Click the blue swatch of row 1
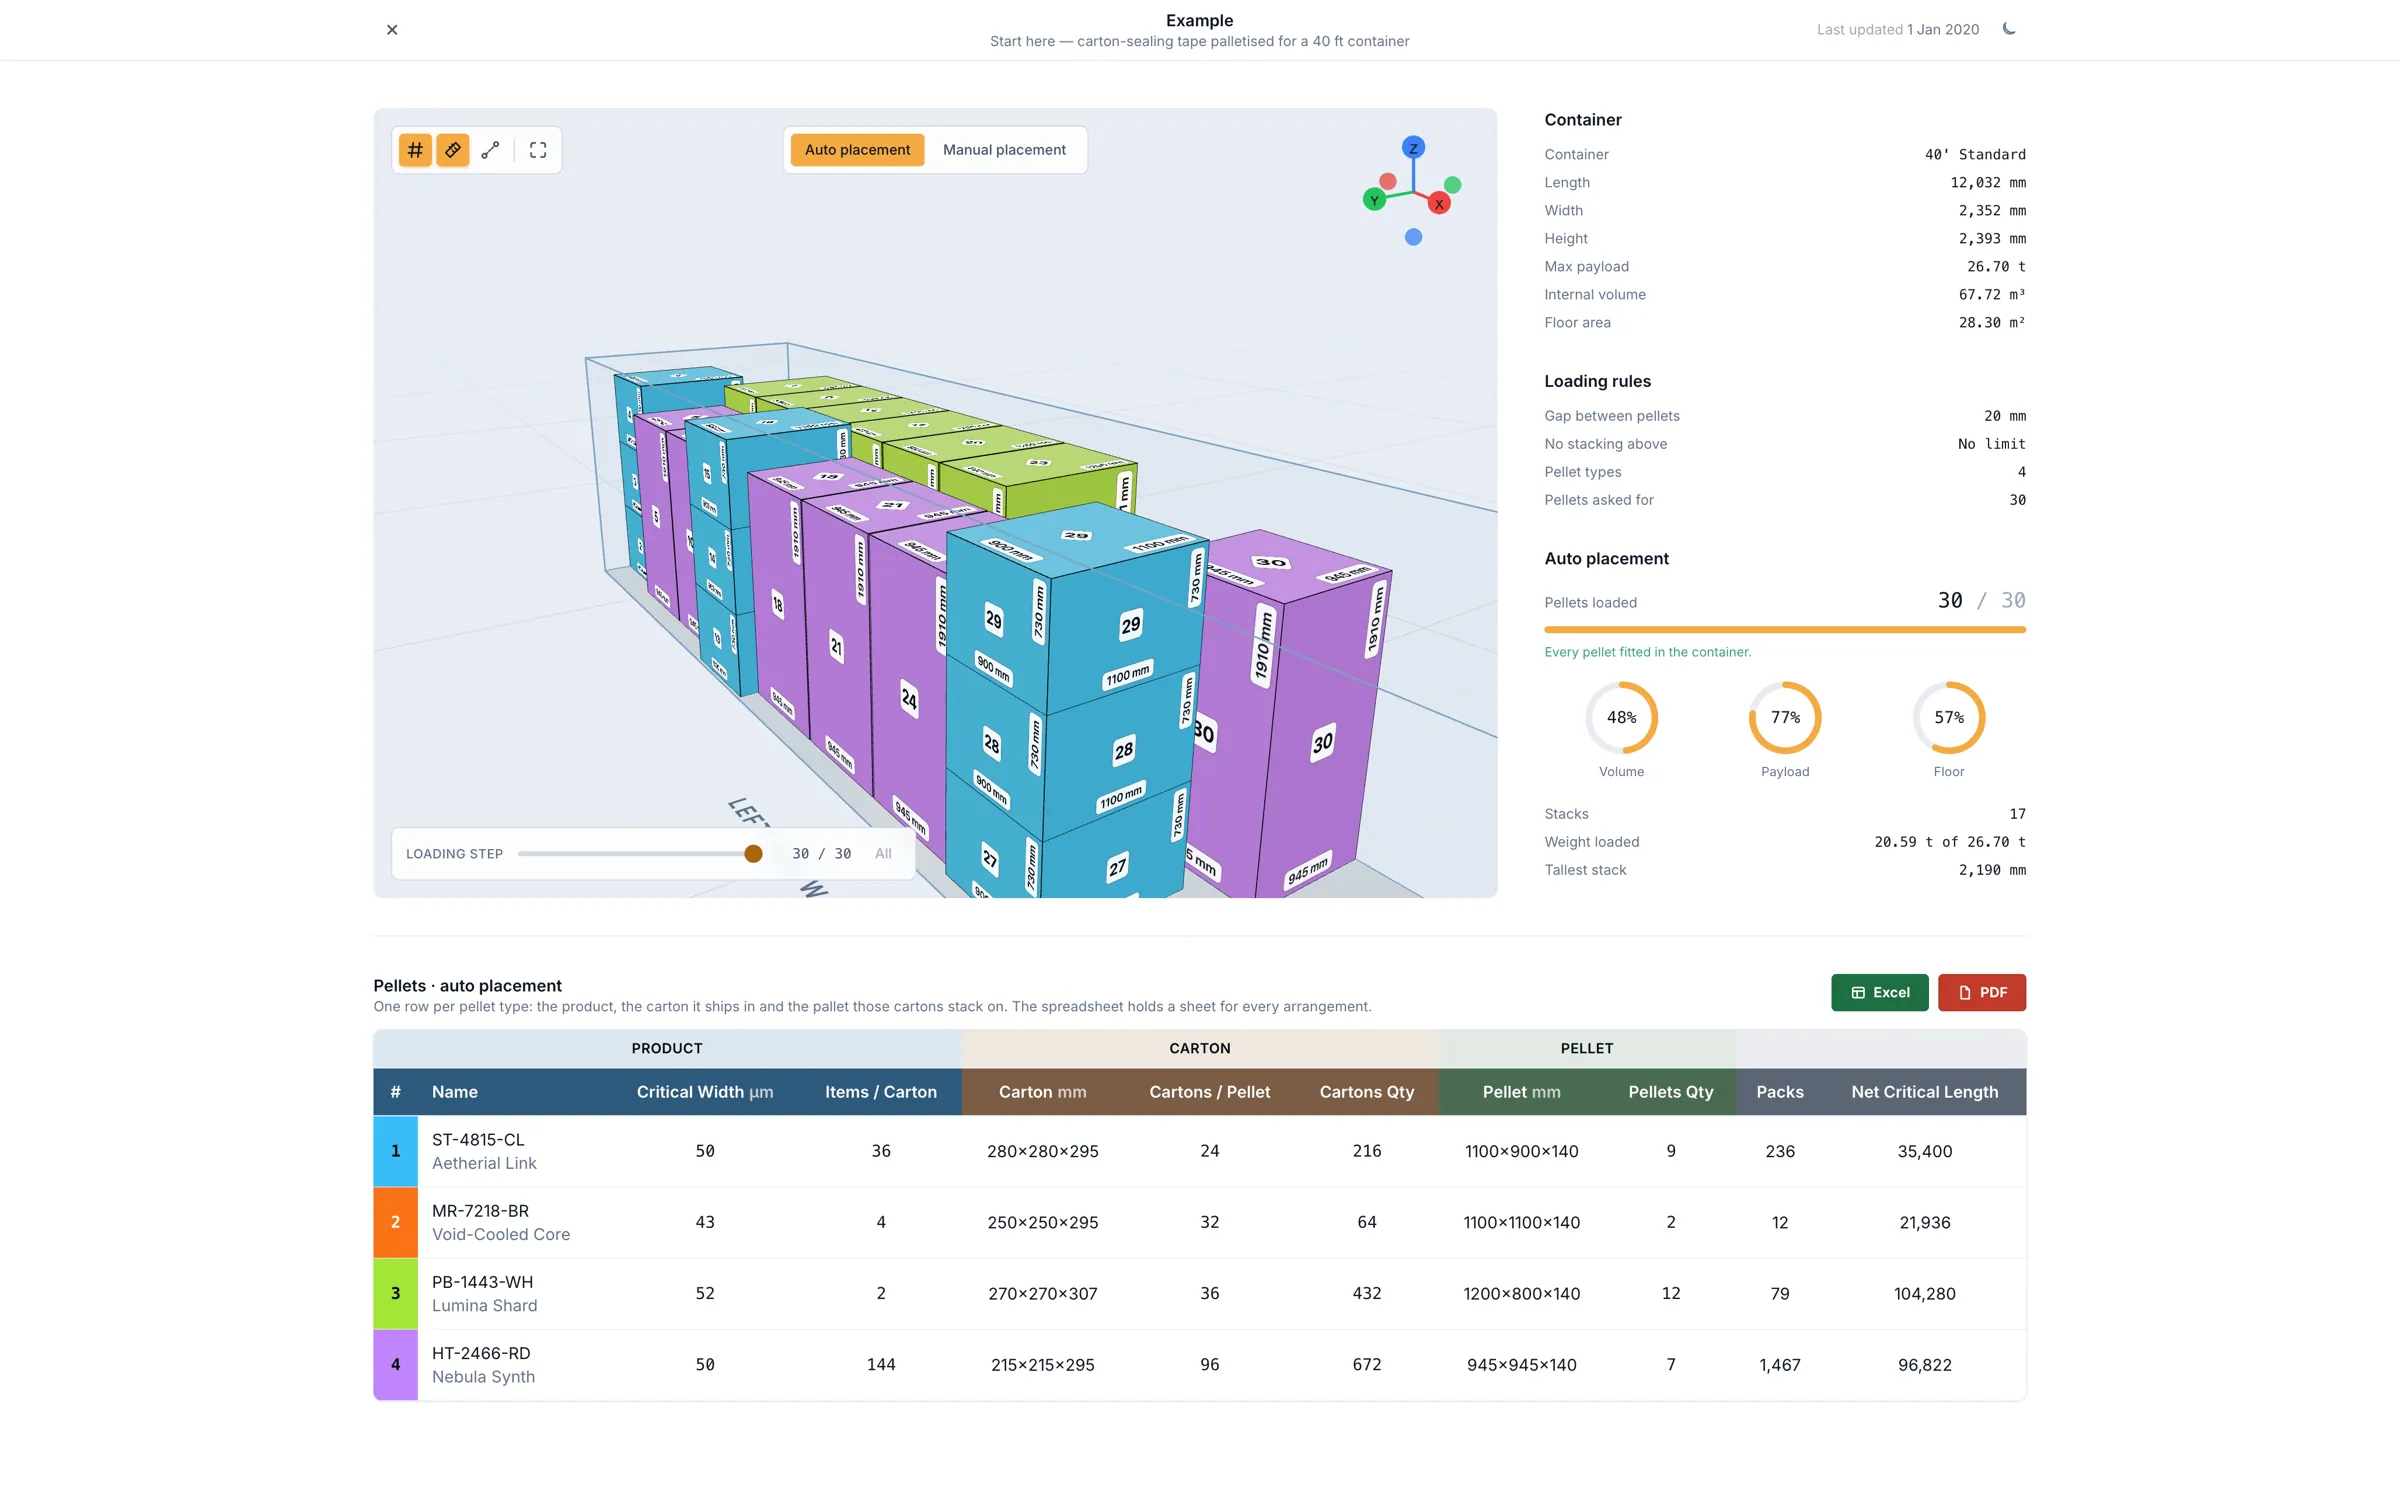Screen dimensions: 2400x1505 (396, 1151)
